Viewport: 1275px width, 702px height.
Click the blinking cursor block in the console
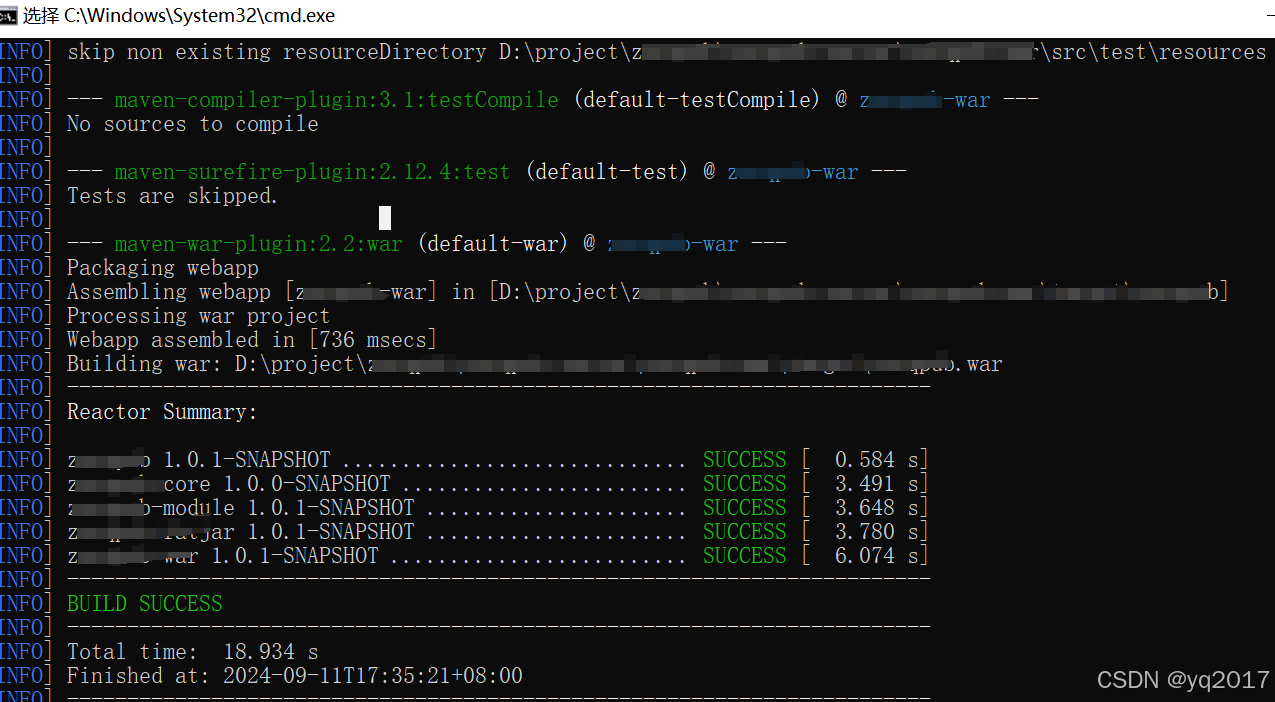point(384,217)
